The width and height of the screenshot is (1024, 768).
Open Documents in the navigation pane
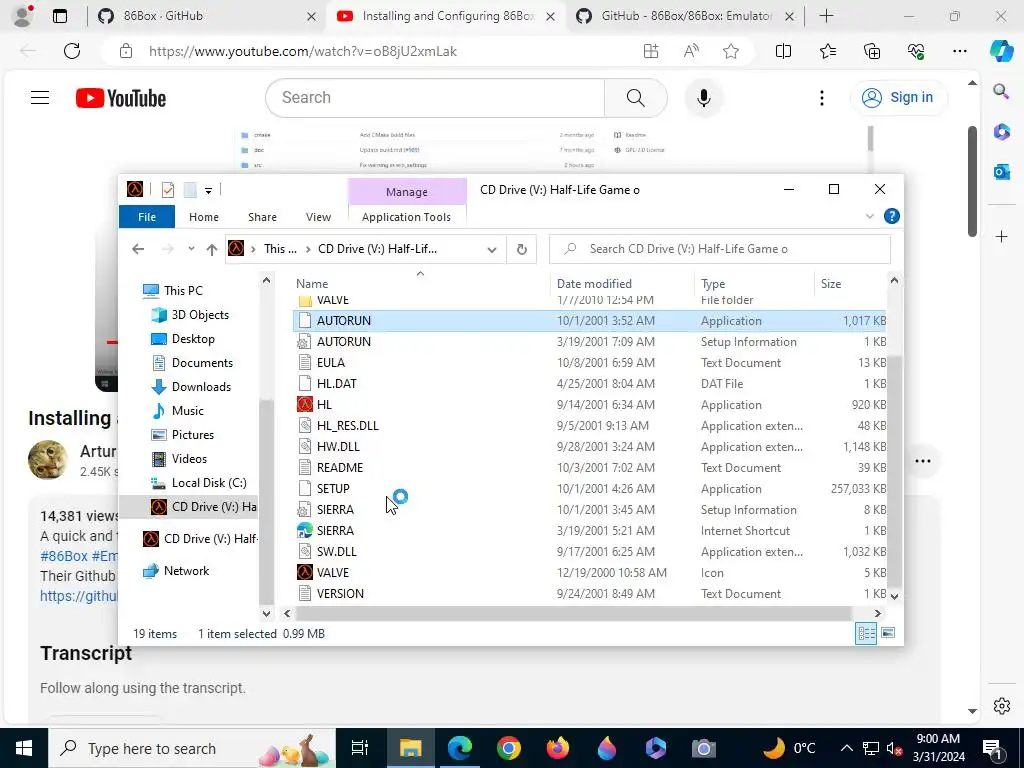[202, 362]
